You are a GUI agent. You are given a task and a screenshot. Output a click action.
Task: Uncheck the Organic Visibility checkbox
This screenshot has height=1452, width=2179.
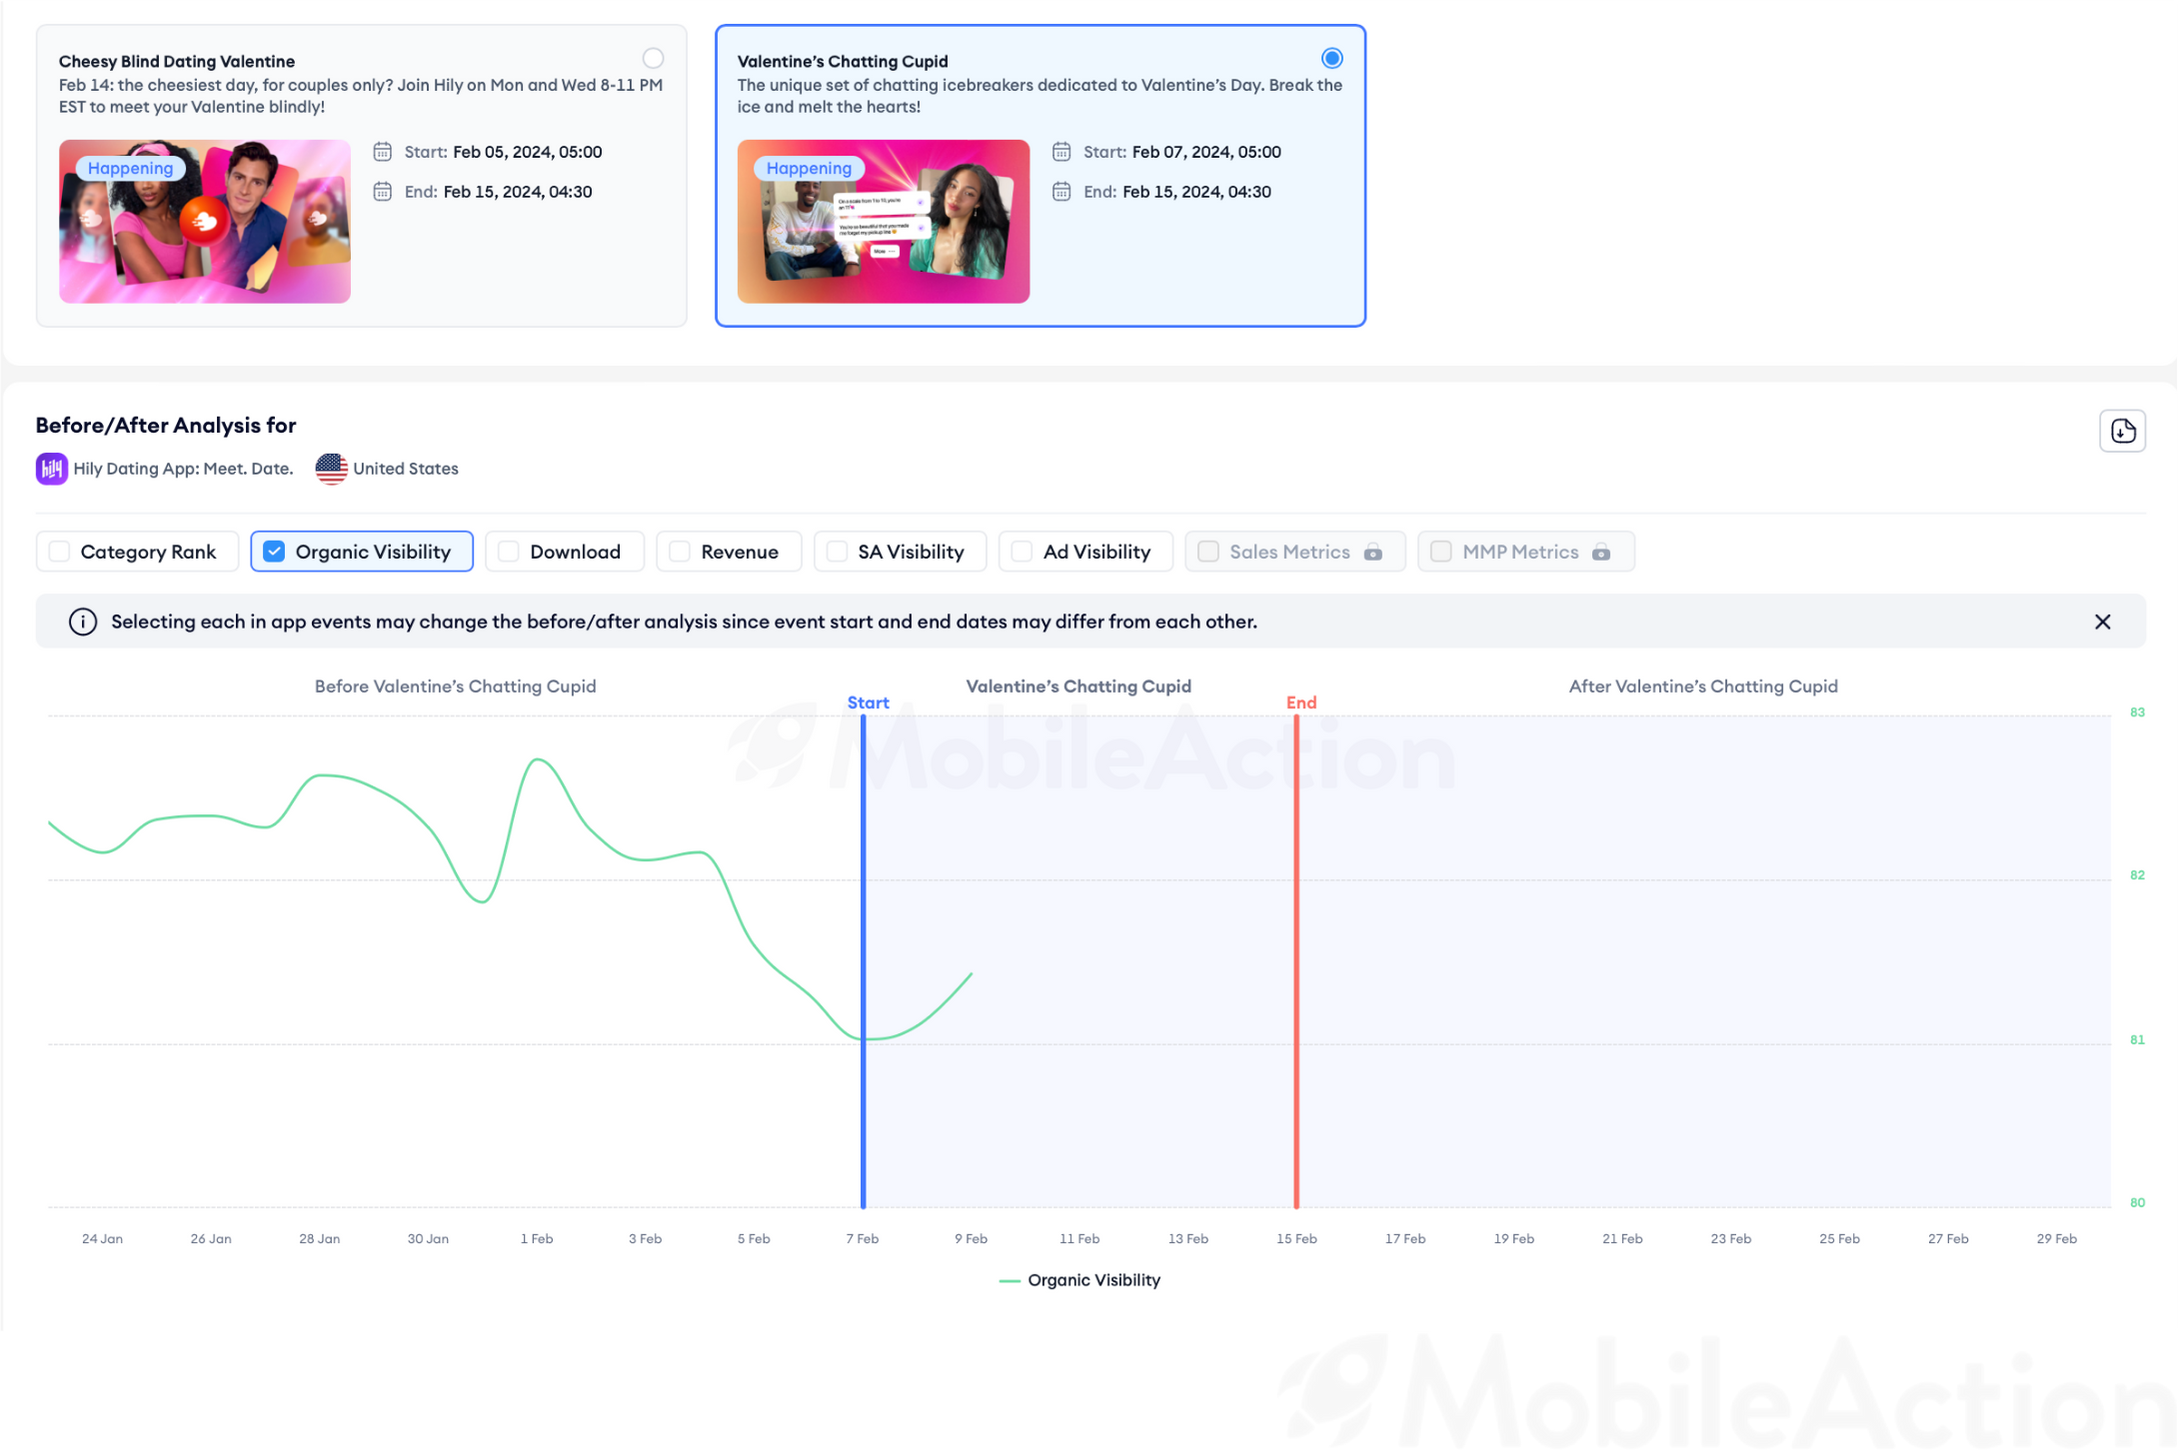tap(274, 552)
